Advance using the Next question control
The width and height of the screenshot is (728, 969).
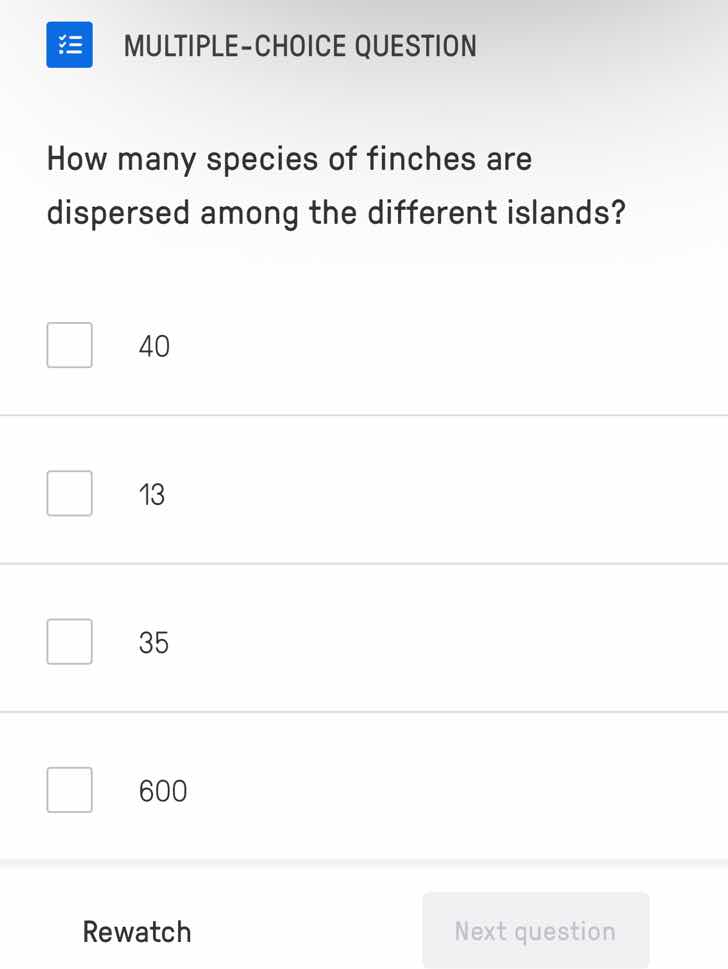click(x=536, y=930)
